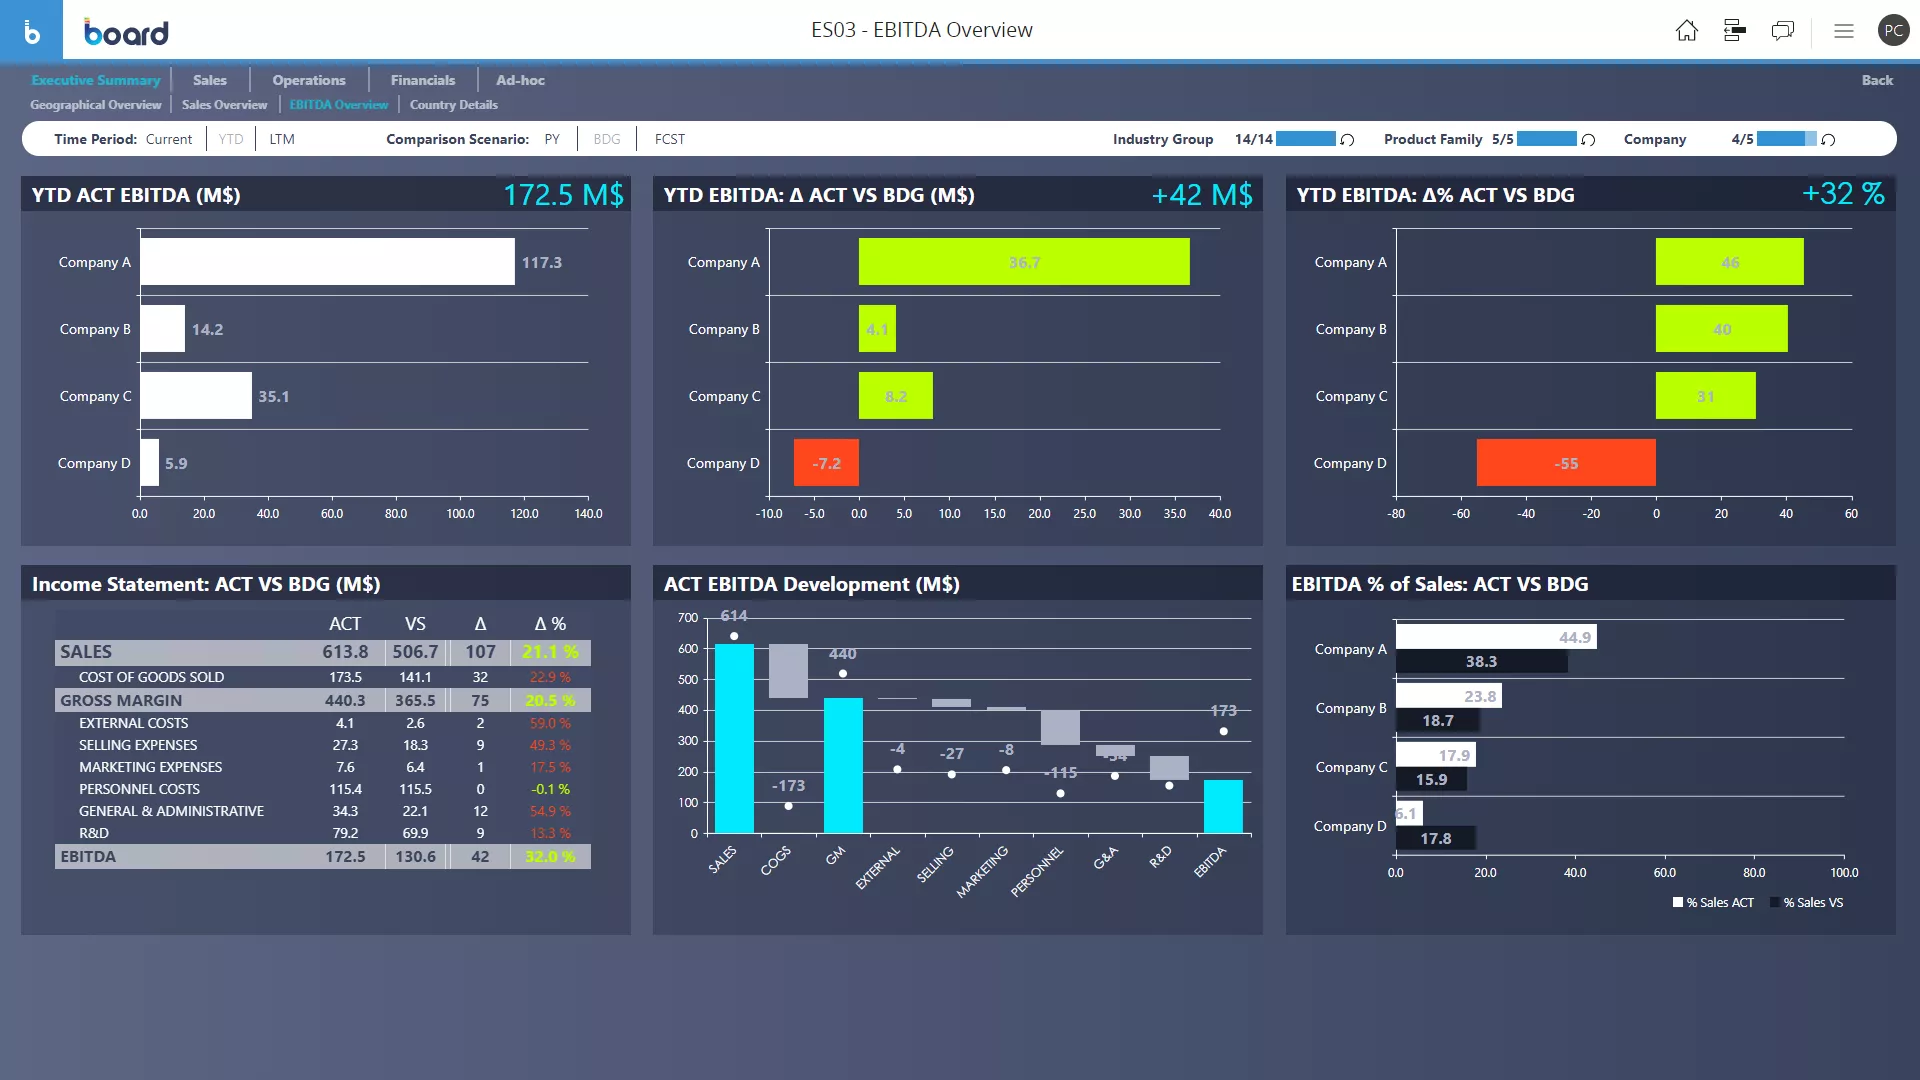Click the Executive Summary tab

pyautogui.click(x=96, y=79)
